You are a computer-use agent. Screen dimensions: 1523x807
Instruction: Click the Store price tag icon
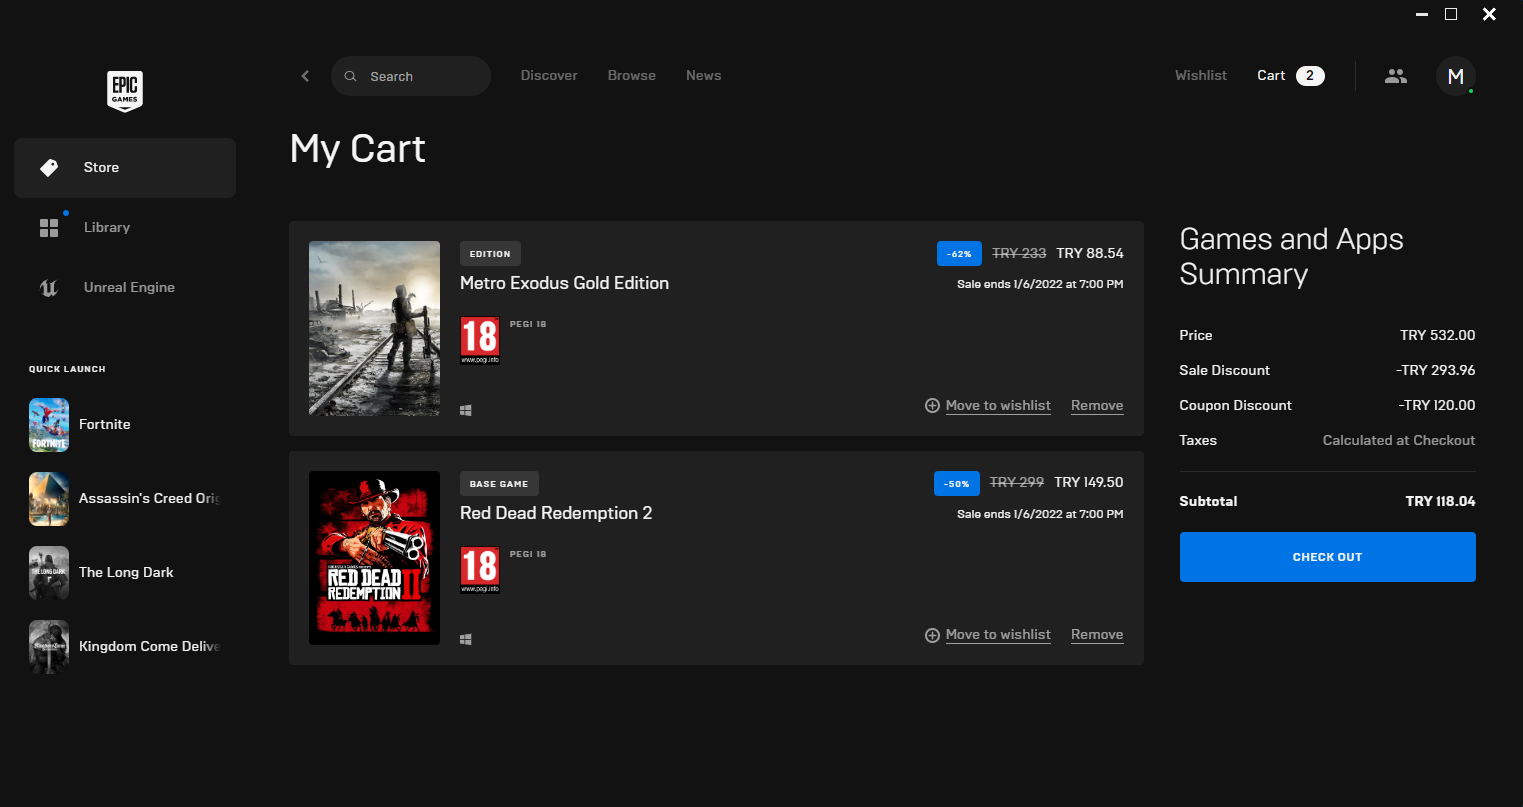[49, 168]
